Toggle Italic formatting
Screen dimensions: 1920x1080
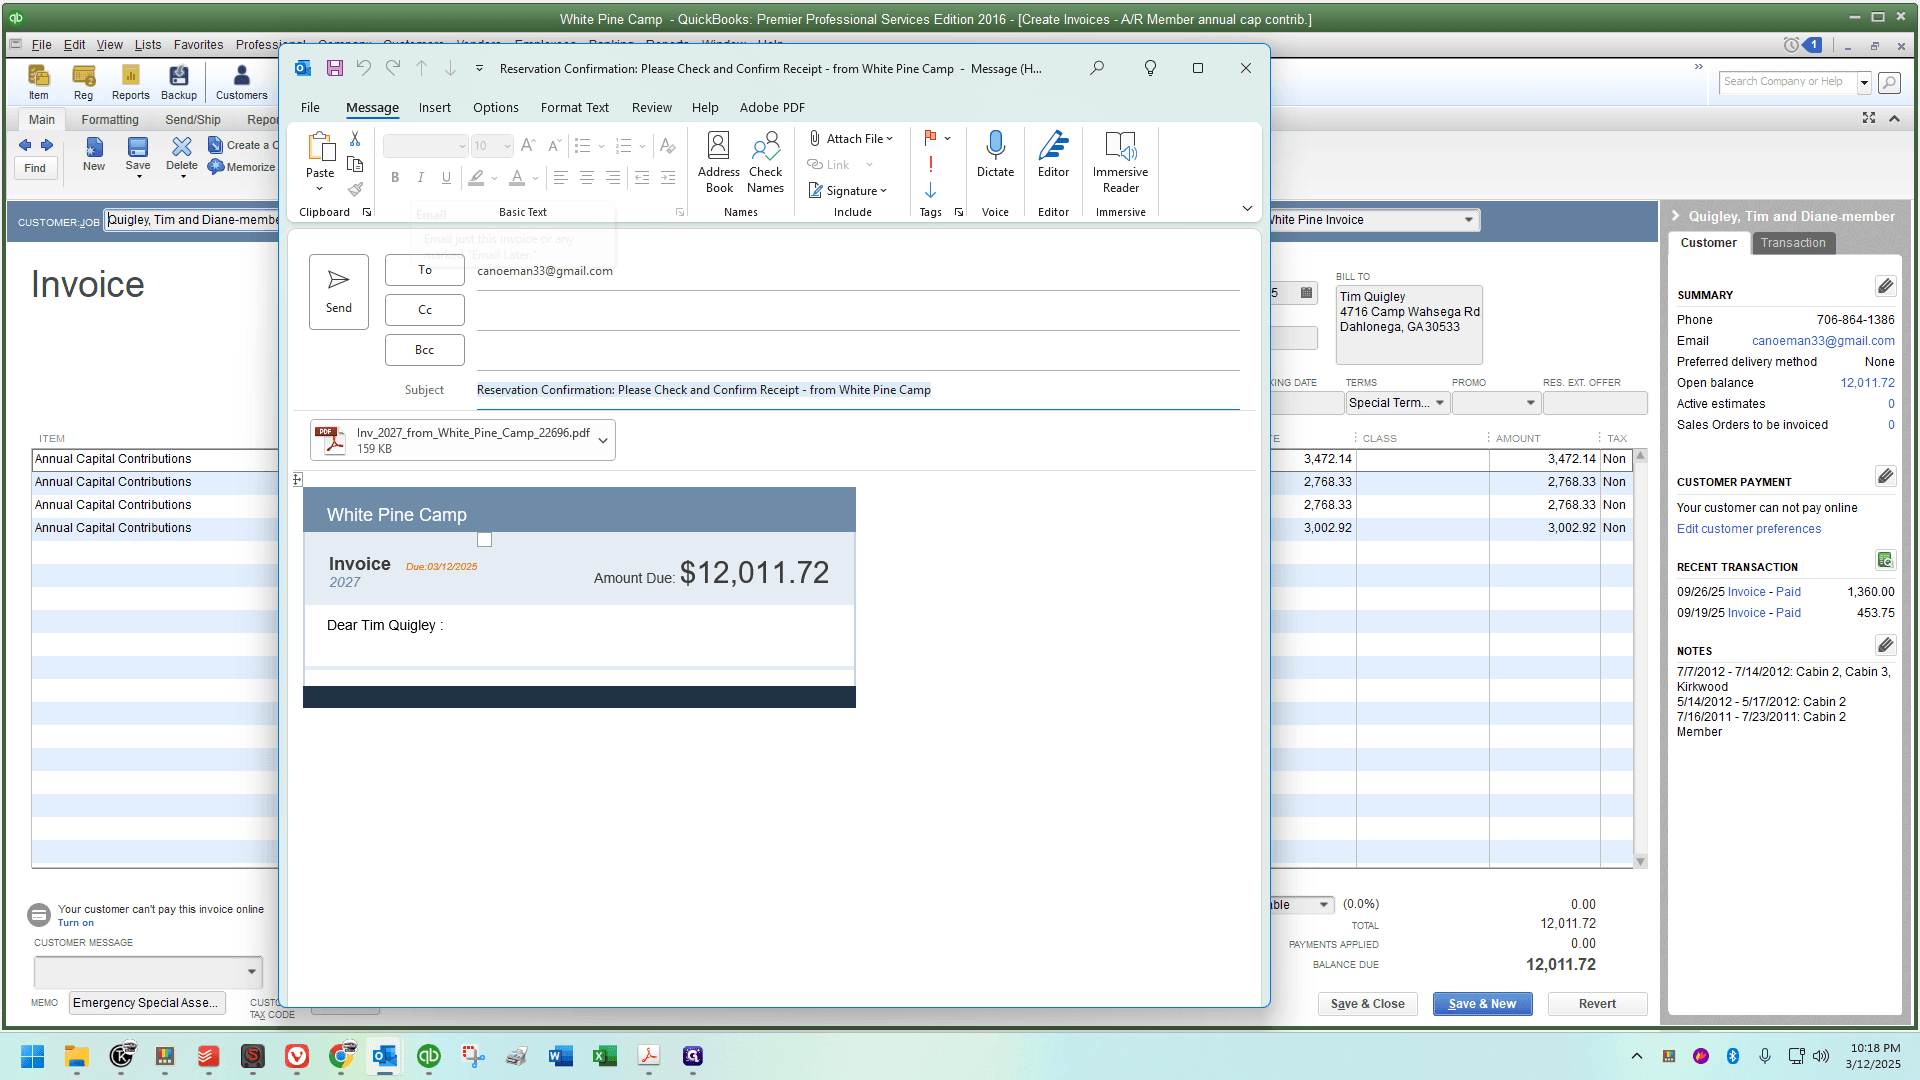click(421, 178)
